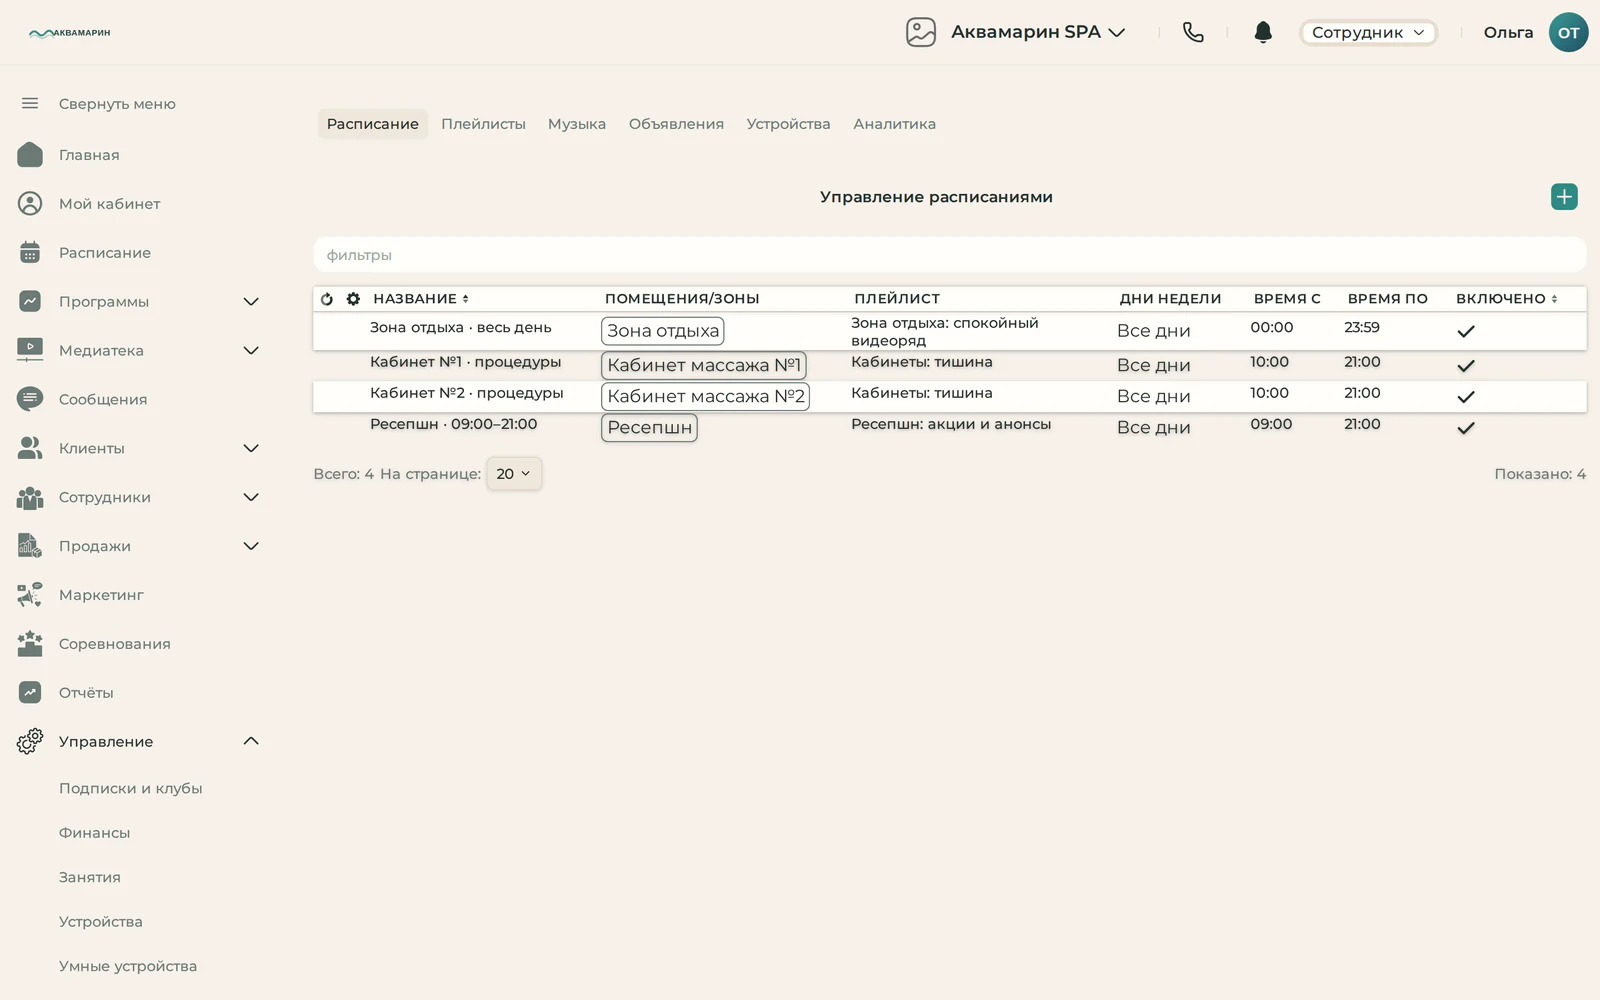Expand the Сотрудники menu chevron
The width and height of the screenshot is (1600, 1000).
(x=251, y=497)
